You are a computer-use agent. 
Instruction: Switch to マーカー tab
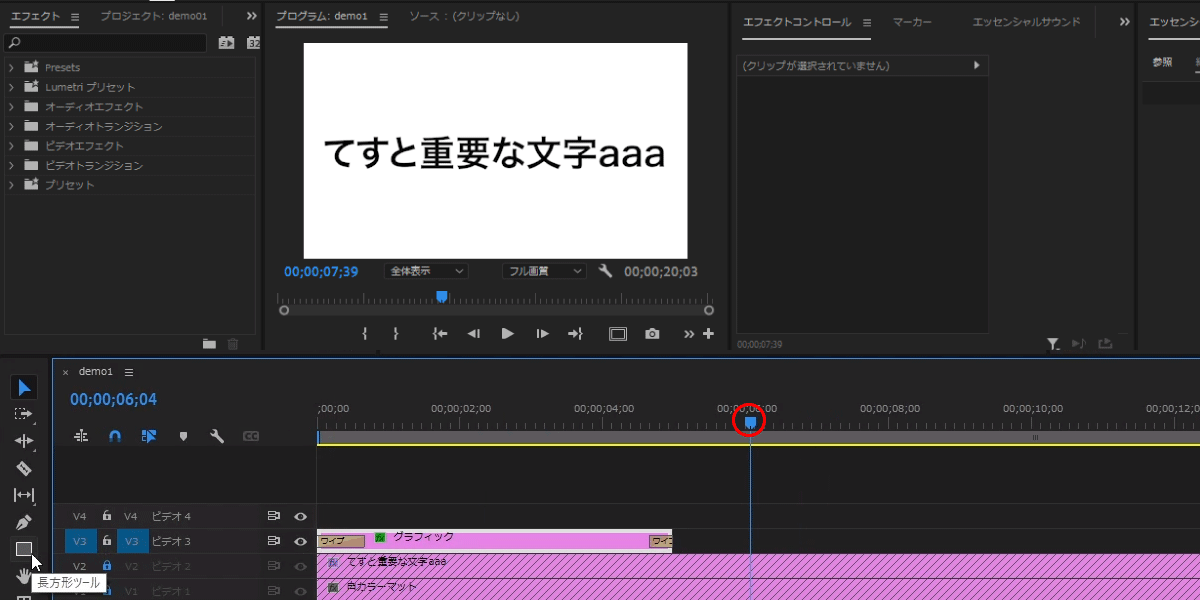click(x=912, y=21)
